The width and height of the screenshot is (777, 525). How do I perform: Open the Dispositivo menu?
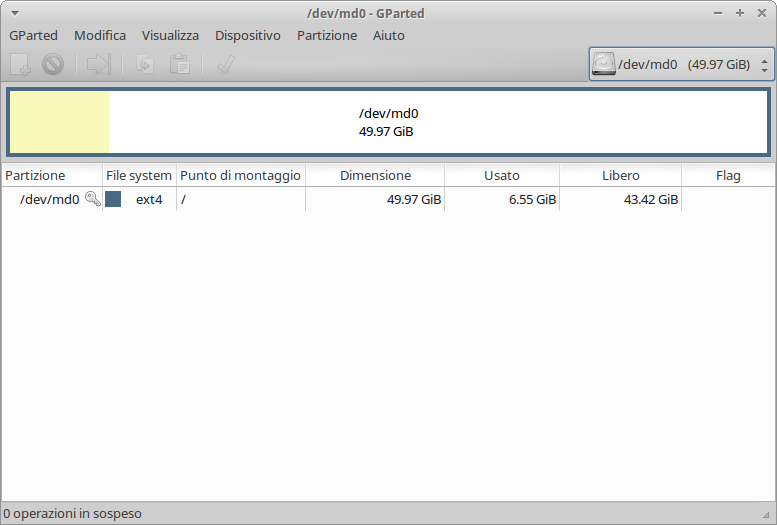[x=247, y=35]
